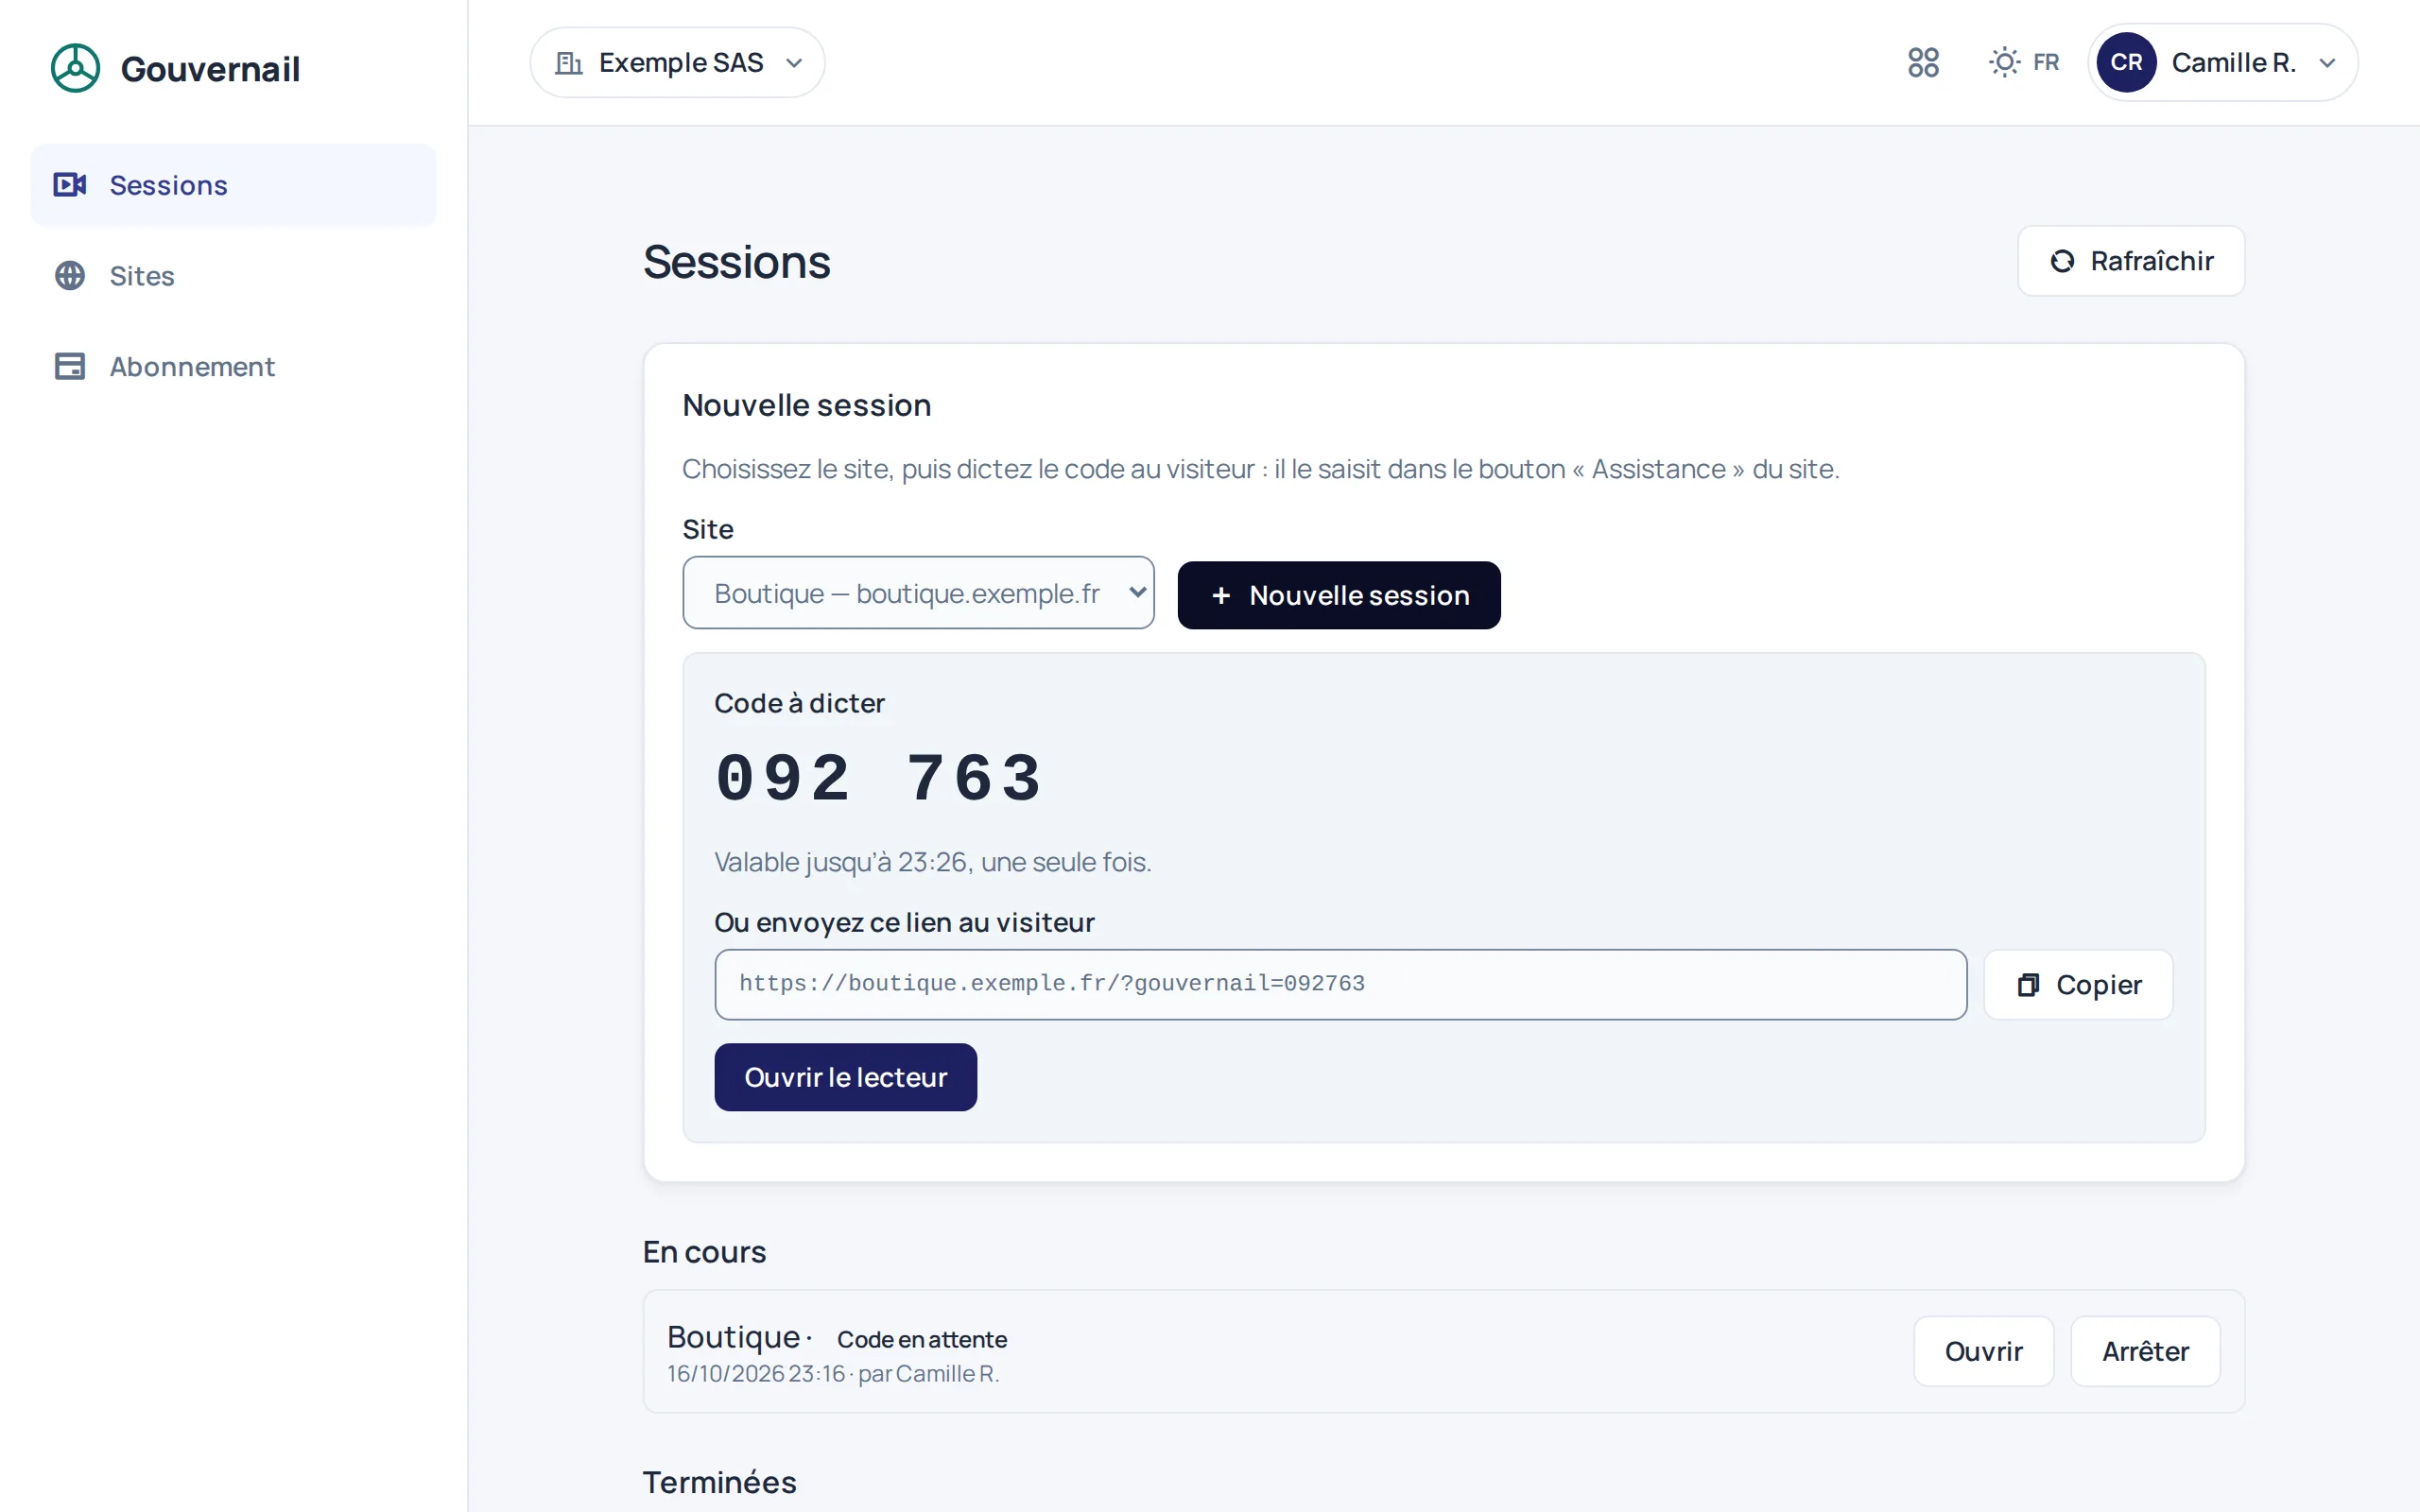
Task: Expand the Camille R. account chevron
Action: pos(2327,63)
